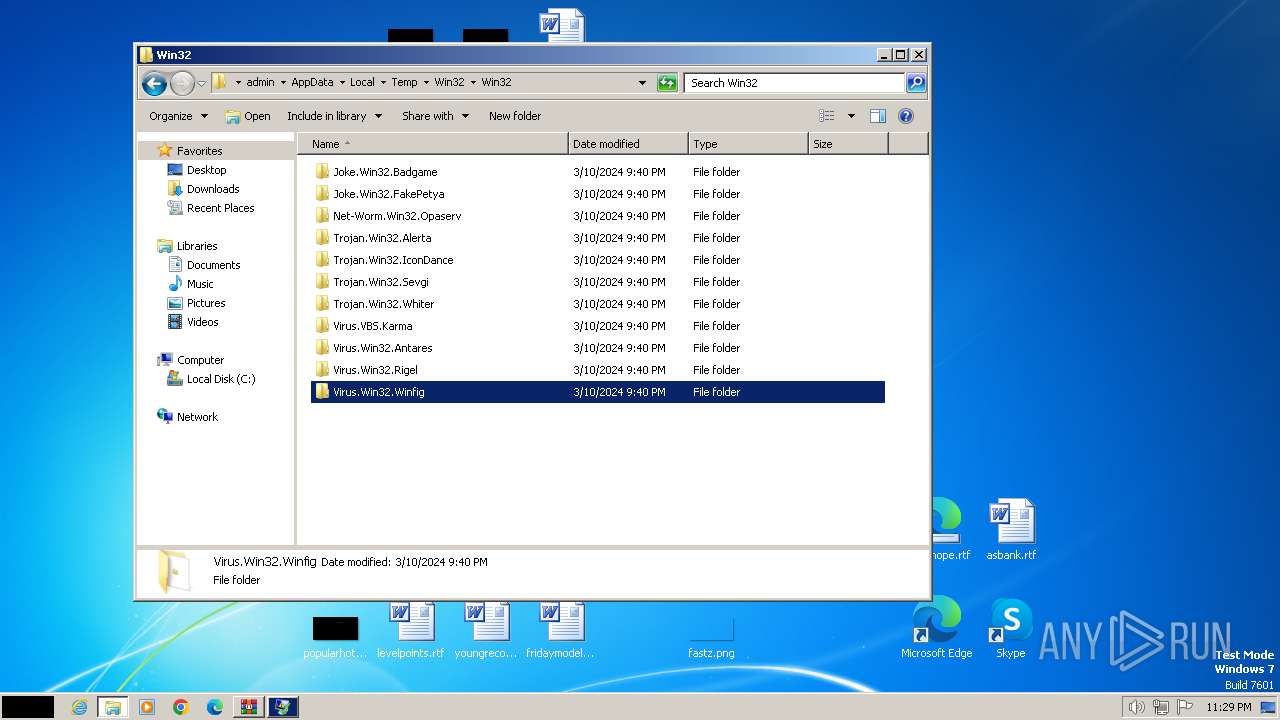Click the Back navigation arrow
This screenshot has height=720, width=1280.
pos(154,83)
